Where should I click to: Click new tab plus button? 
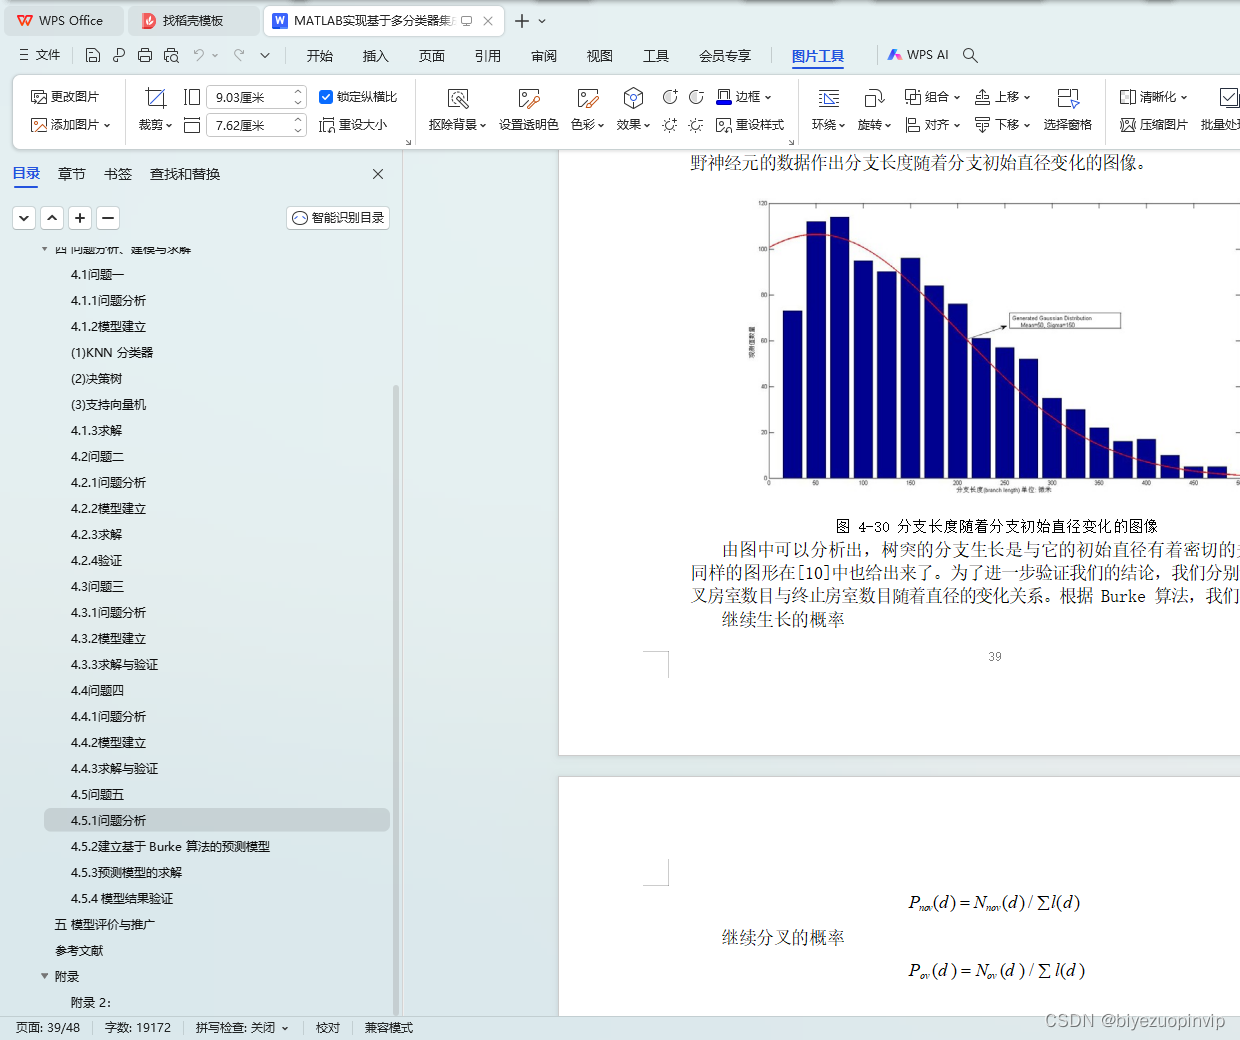point(522,20)
